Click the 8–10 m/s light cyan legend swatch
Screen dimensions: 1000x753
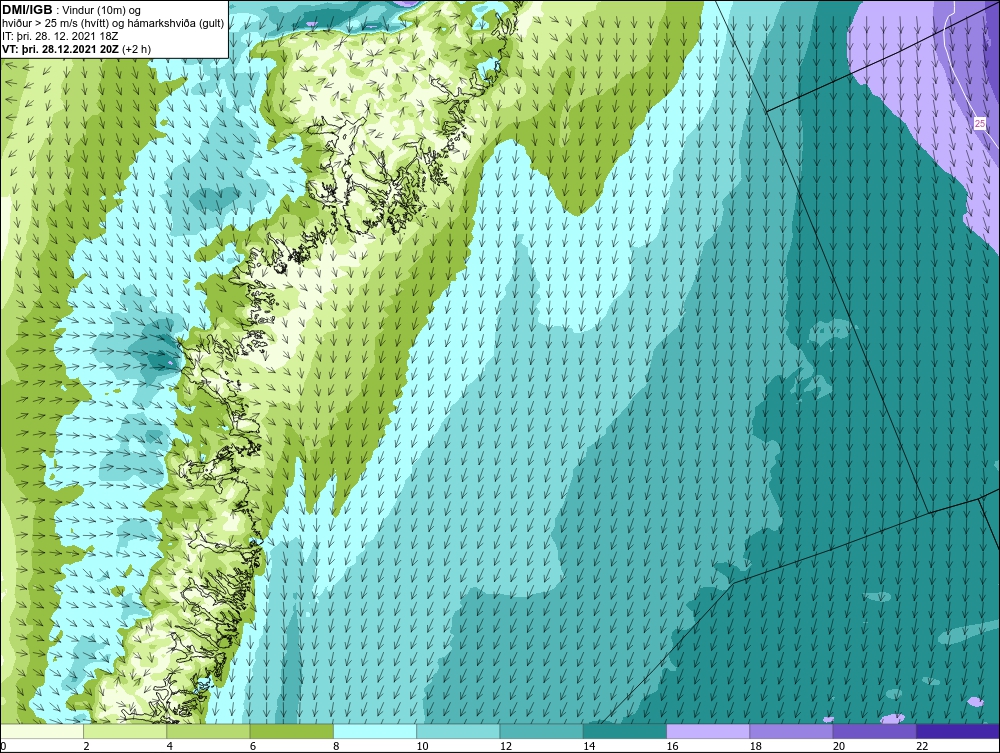(x=375, y=731)
